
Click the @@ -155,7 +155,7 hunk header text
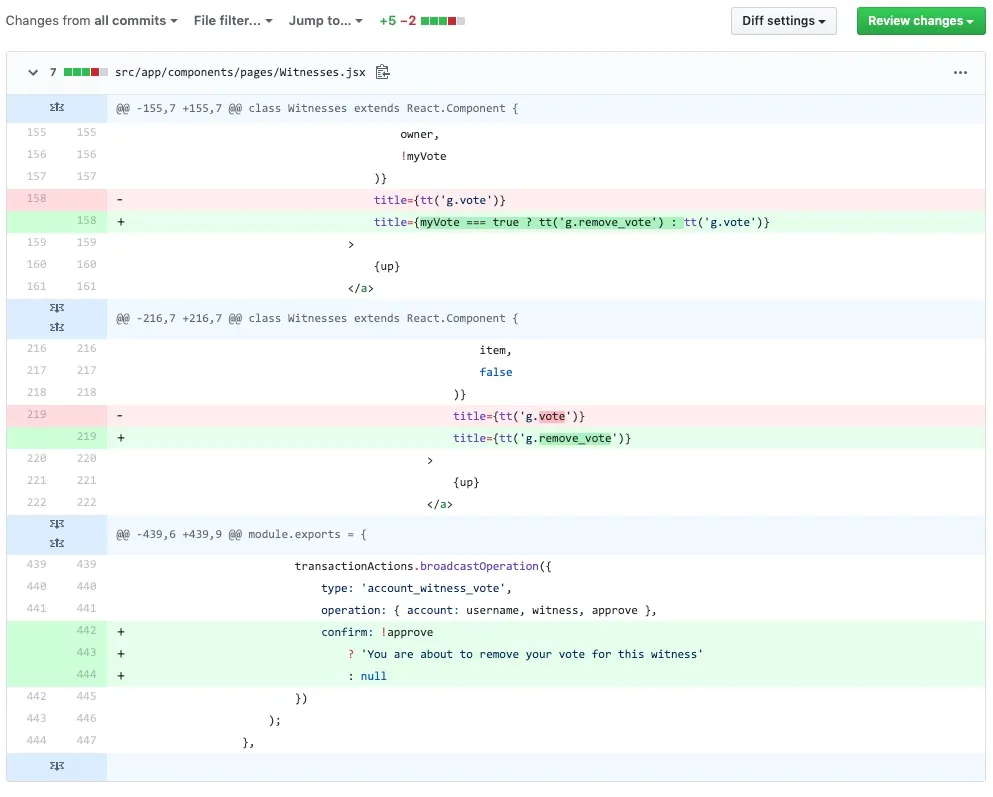(317, 108)
